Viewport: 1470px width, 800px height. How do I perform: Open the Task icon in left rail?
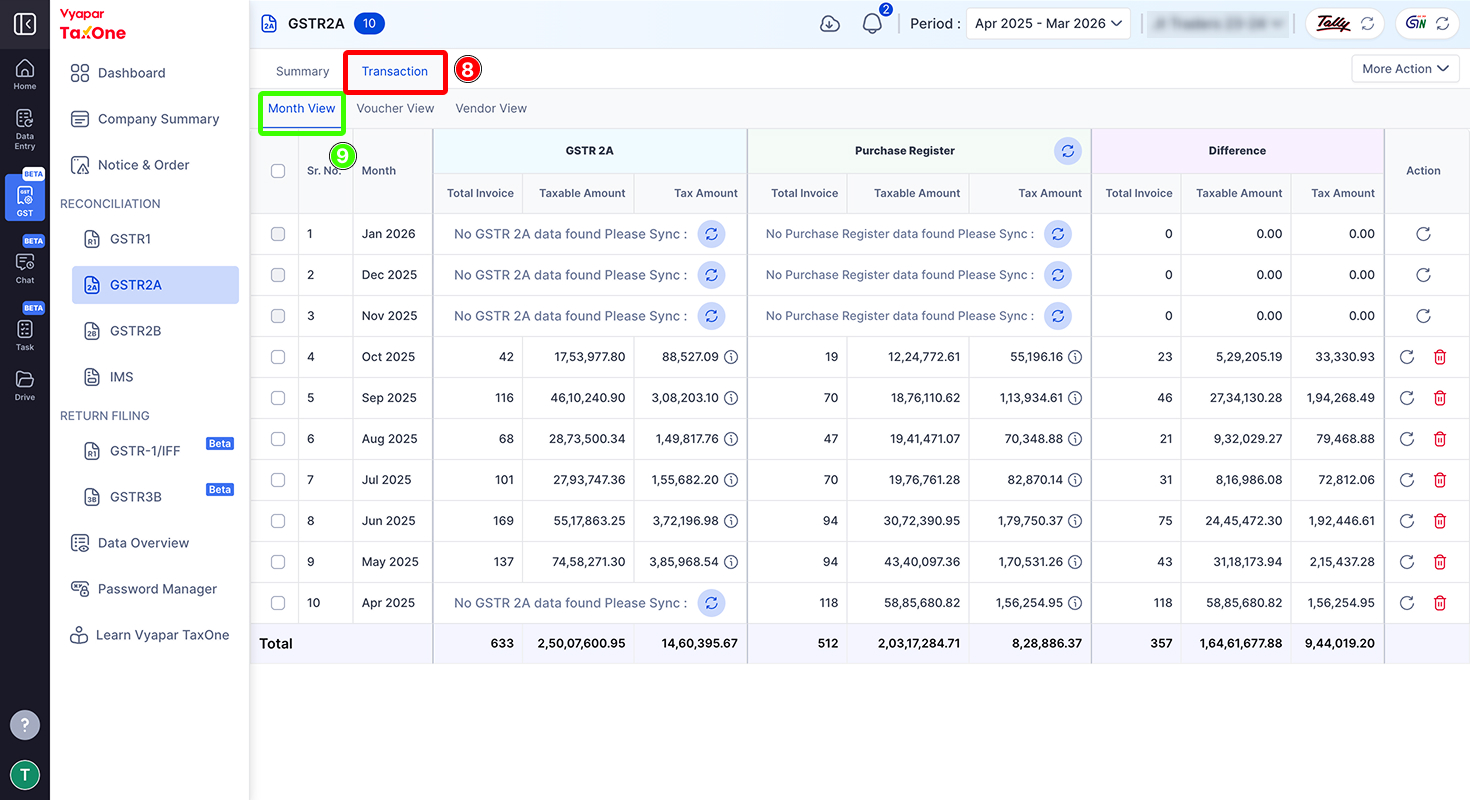click(25, 334)
